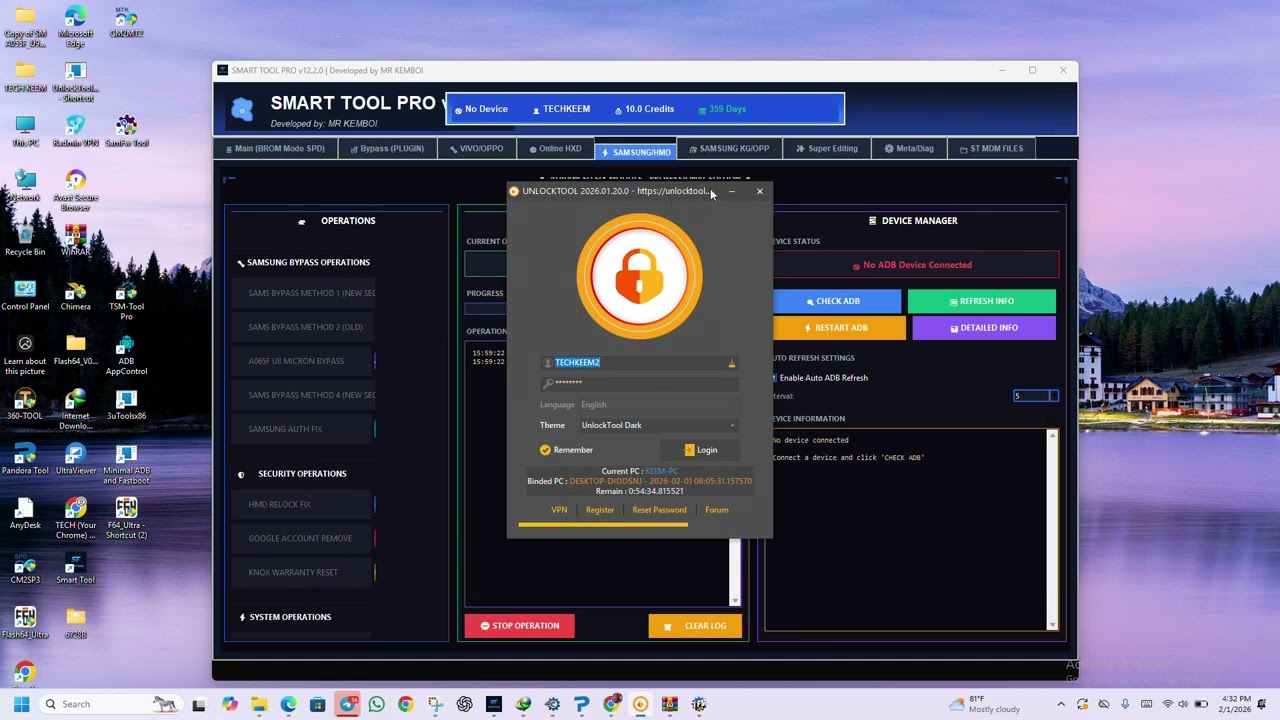The width and height of the screenshot is (1280, 720).
Task: Show hidden icons in system tray
Action: coord(1062,704)
